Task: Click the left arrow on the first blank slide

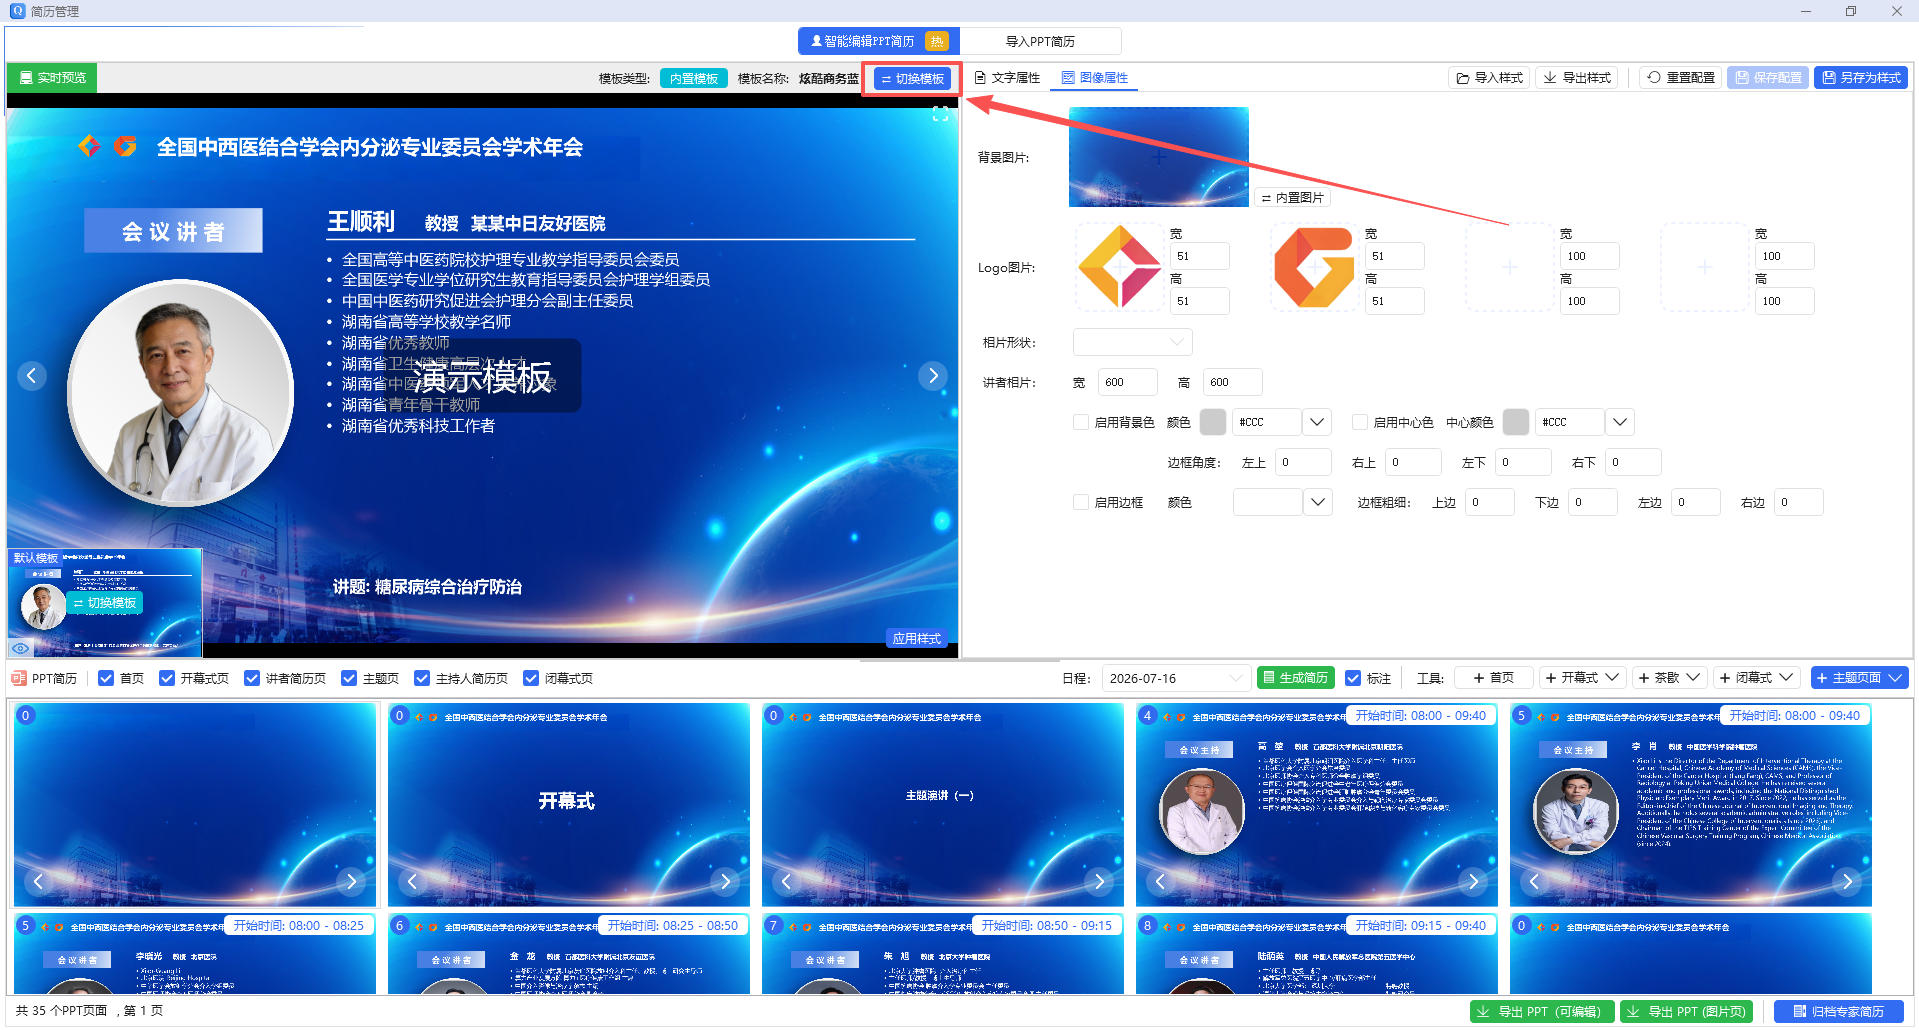Action: [x=38, y=881]
